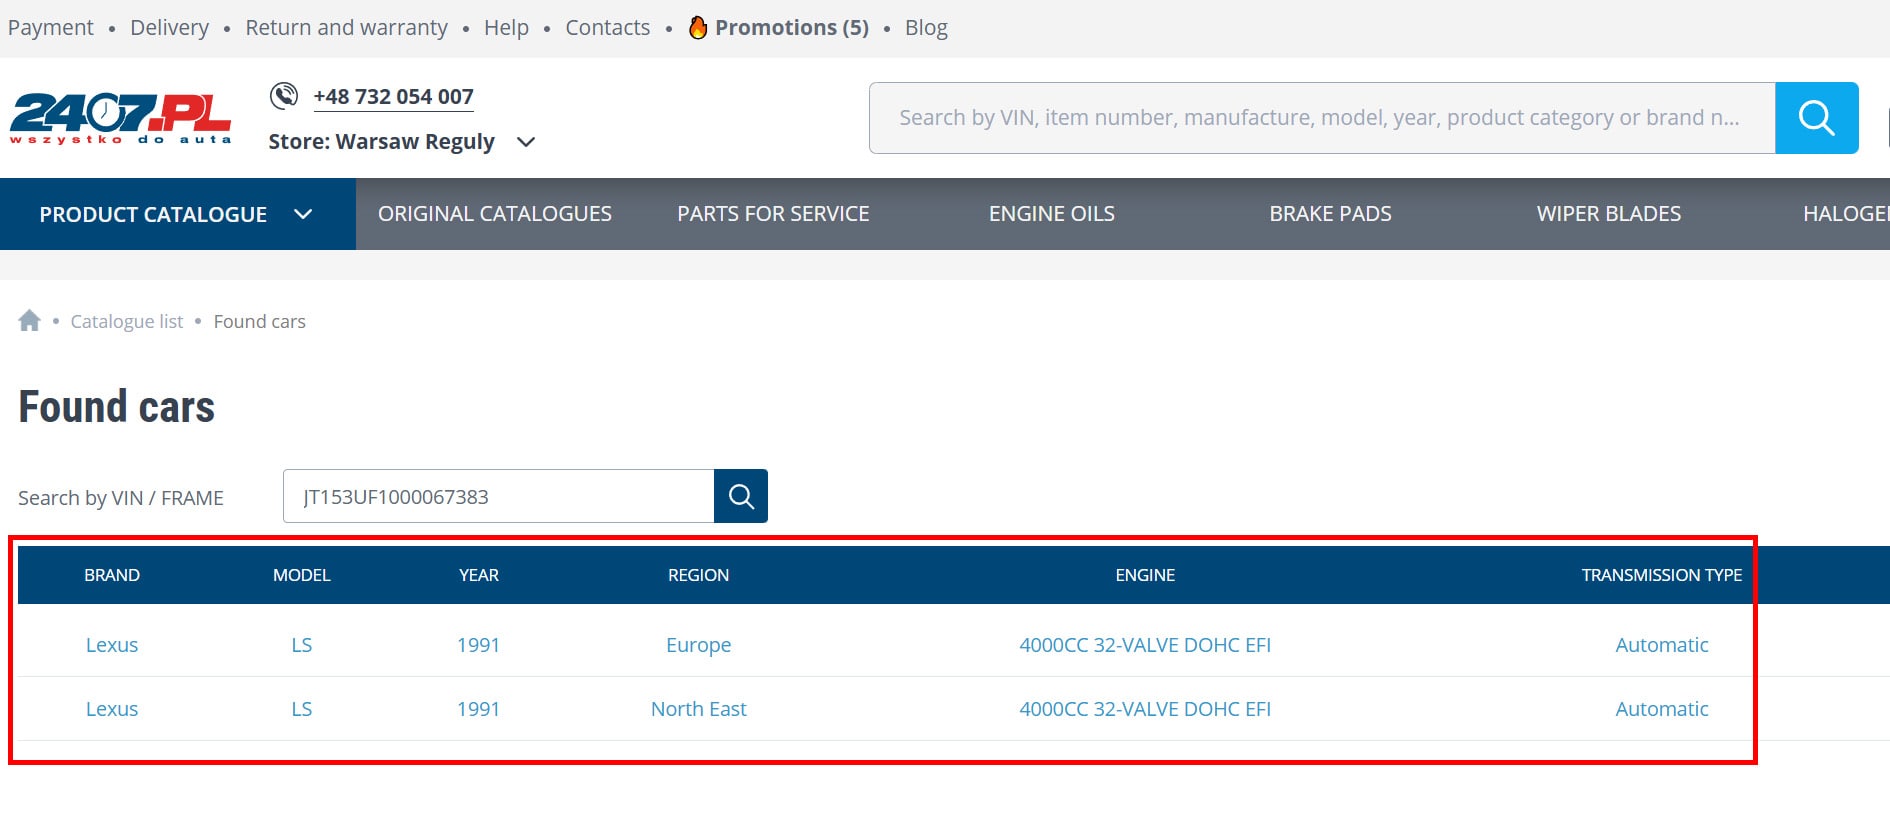
Task: Click the BRAND column header
Action: click(112, 575)
